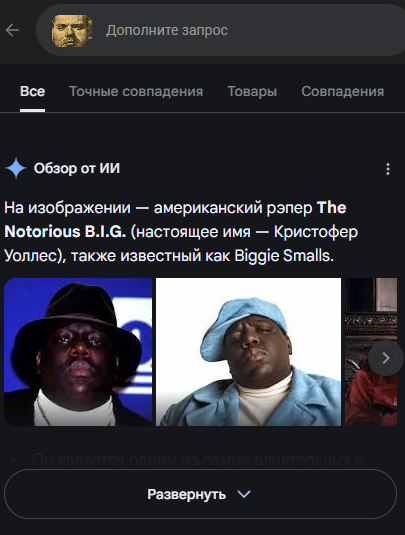Switch to 'Точные совпадения' tab

coord(136,91)
